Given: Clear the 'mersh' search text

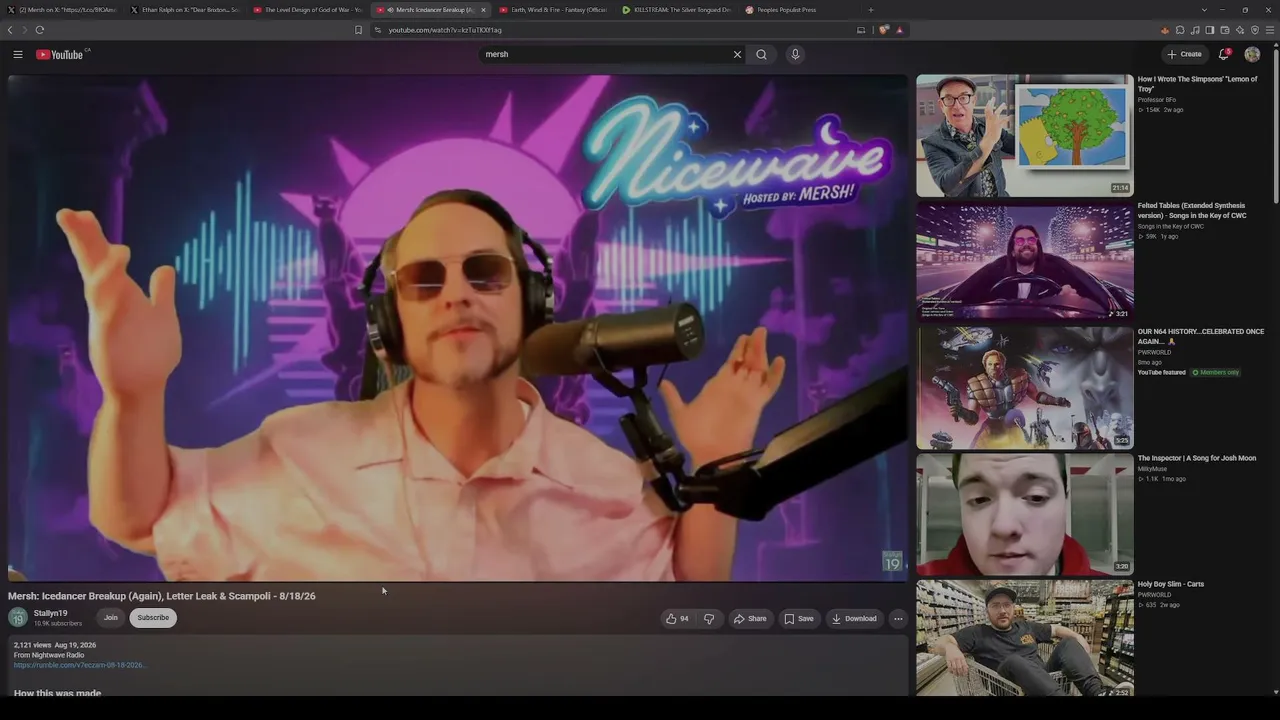Looking at the screenshot, I should [x=737, y=54].
